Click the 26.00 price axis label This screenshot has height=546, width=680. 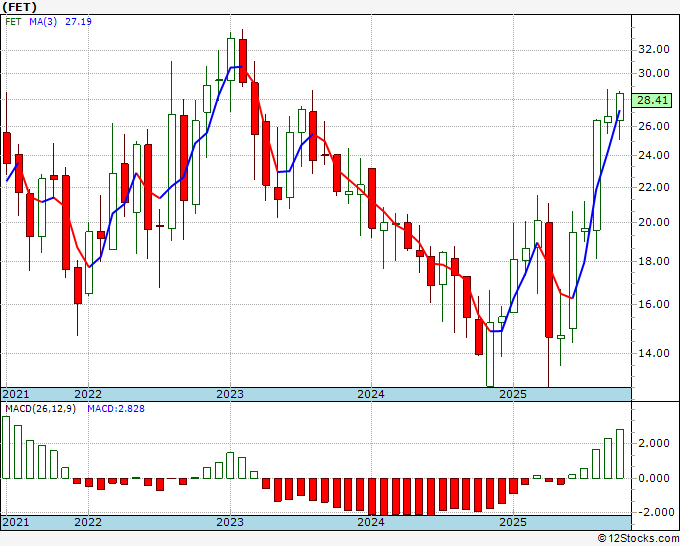654,126
